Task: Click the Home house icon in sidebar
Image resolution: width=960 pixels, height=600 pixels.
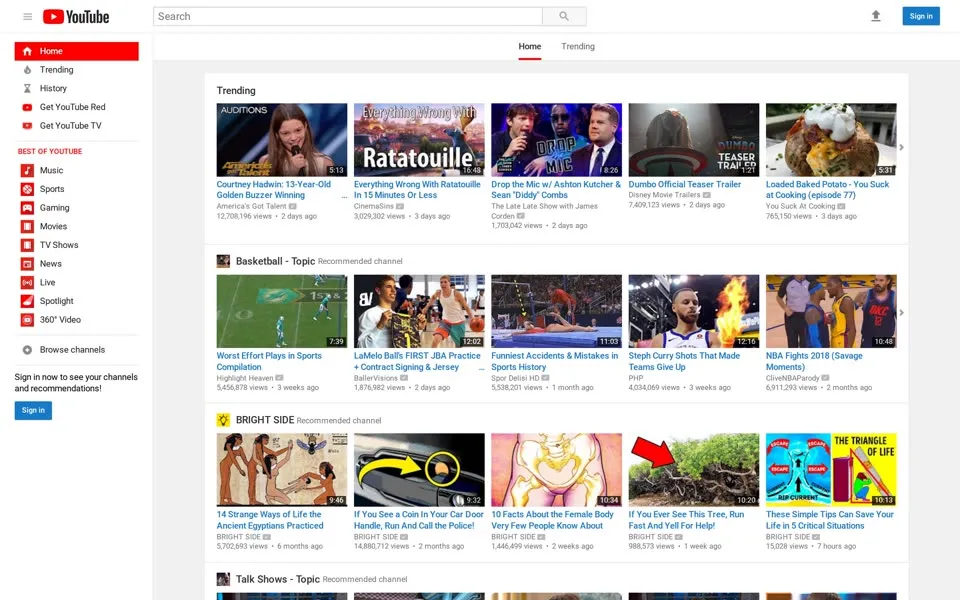Action: (27, 51)
